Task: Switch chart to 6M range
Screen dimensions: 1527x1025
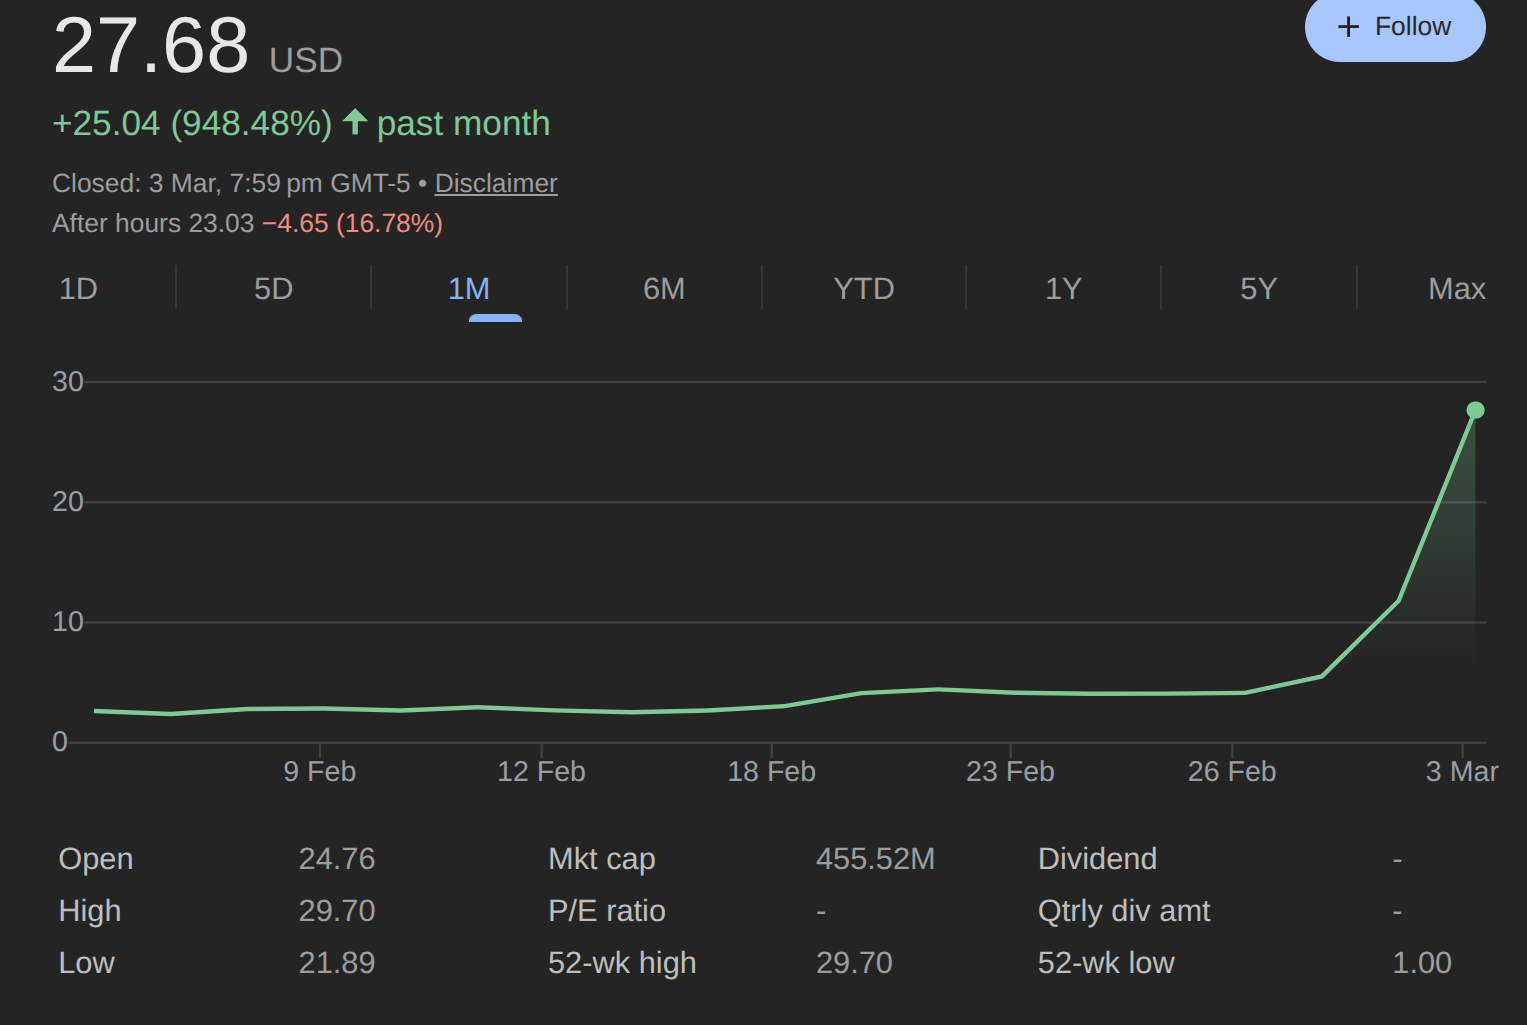Action: pyautogui.click(x=664, y=289)
